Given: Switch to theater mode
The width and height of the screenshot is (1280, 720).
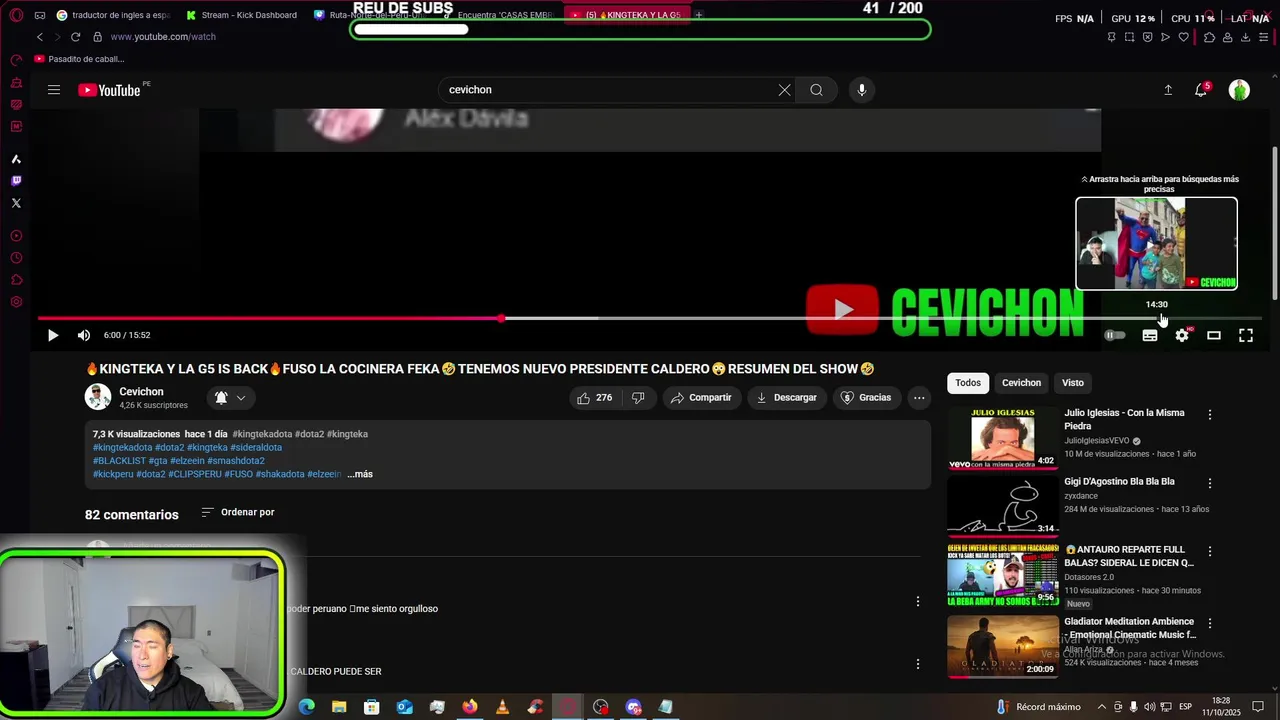Looking at the screenshot, I should tap(1214, 335).
